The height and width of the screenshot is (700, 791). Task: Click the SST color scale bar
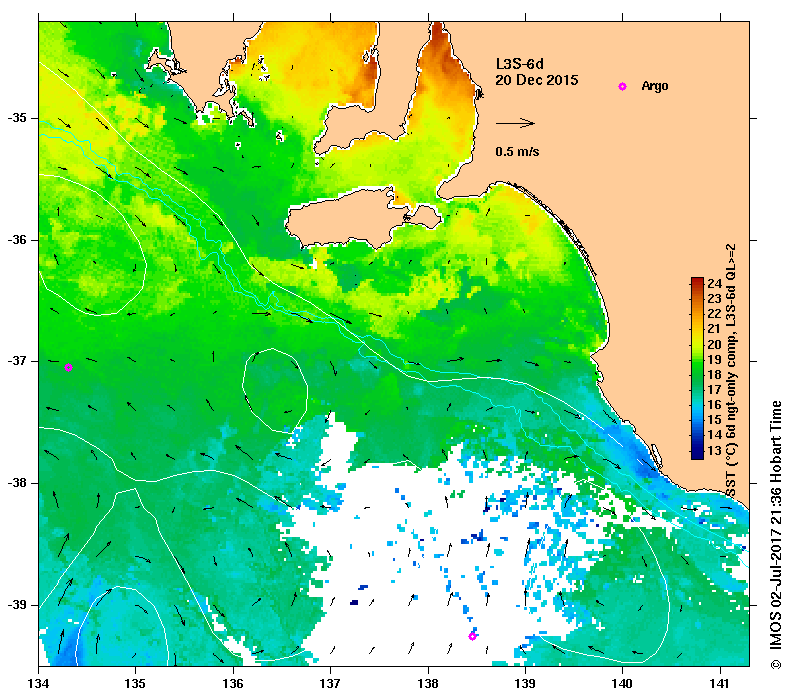[697, 368]
